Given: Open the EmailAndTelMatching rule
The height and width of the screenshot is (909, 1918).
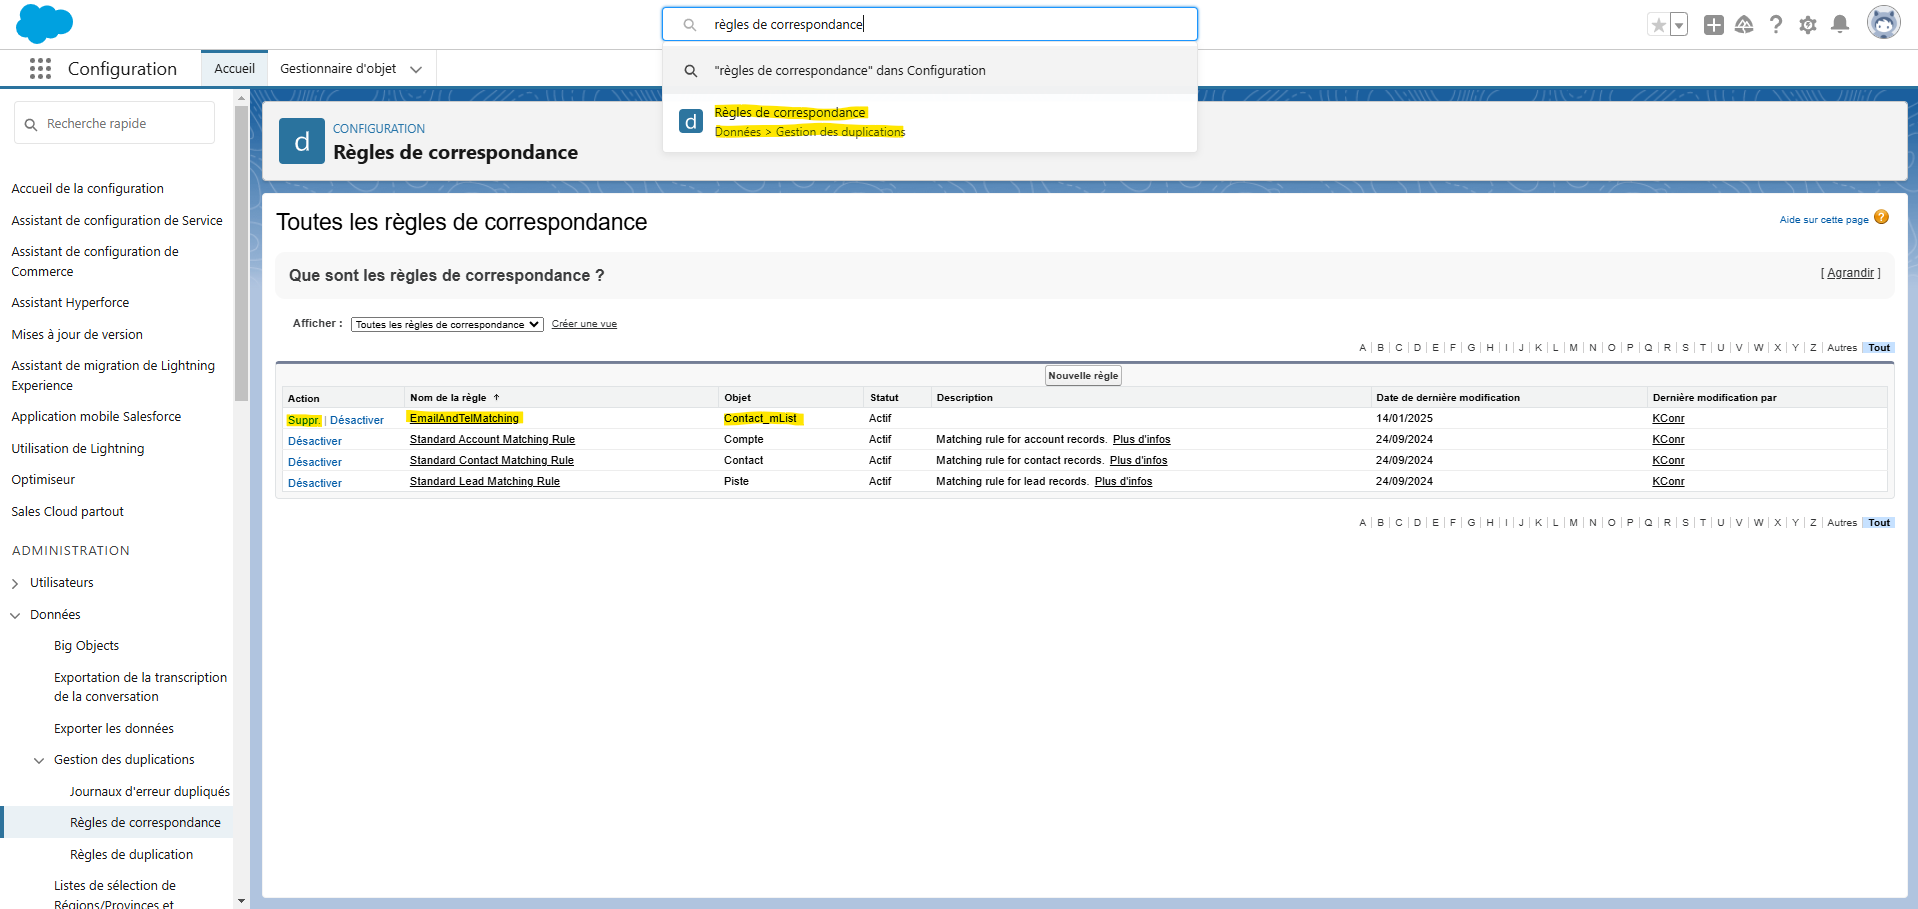Looking at the screenshot, I should click(x=464, y=418).
